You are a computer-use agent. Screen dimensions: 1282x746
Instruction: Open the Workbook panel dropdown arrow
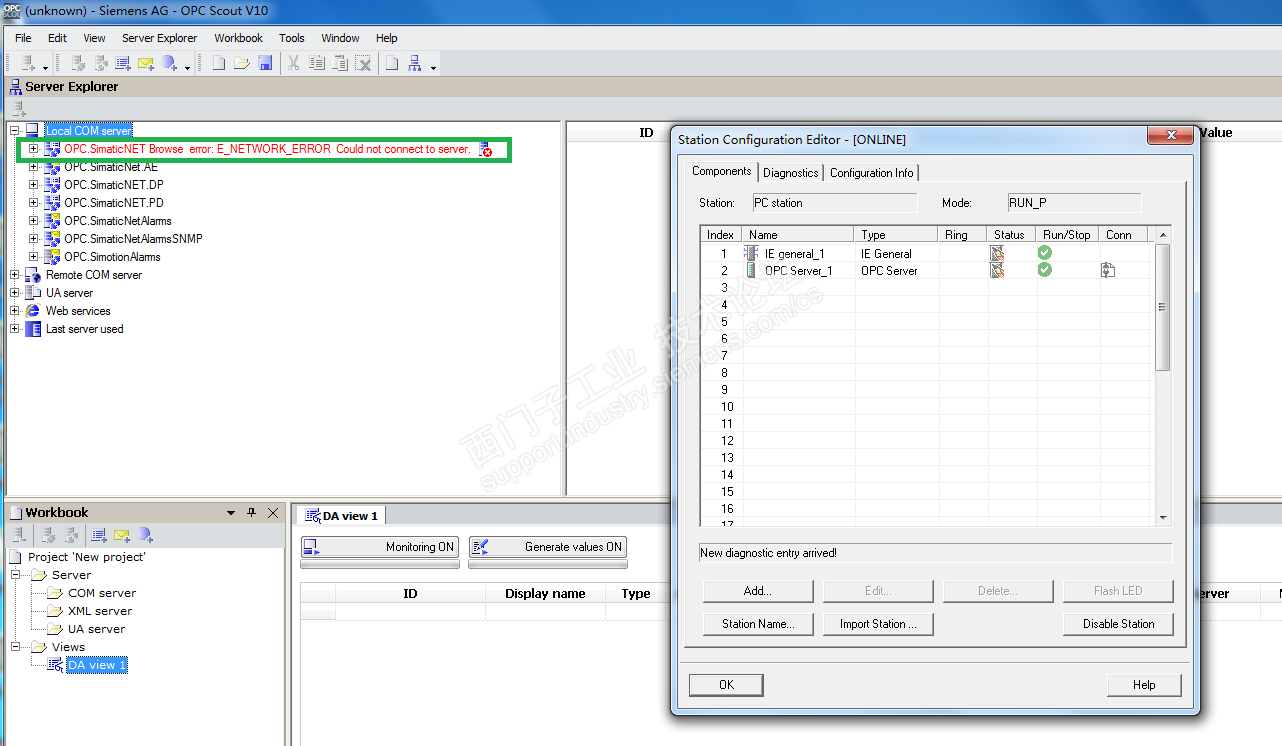point(232,512)
